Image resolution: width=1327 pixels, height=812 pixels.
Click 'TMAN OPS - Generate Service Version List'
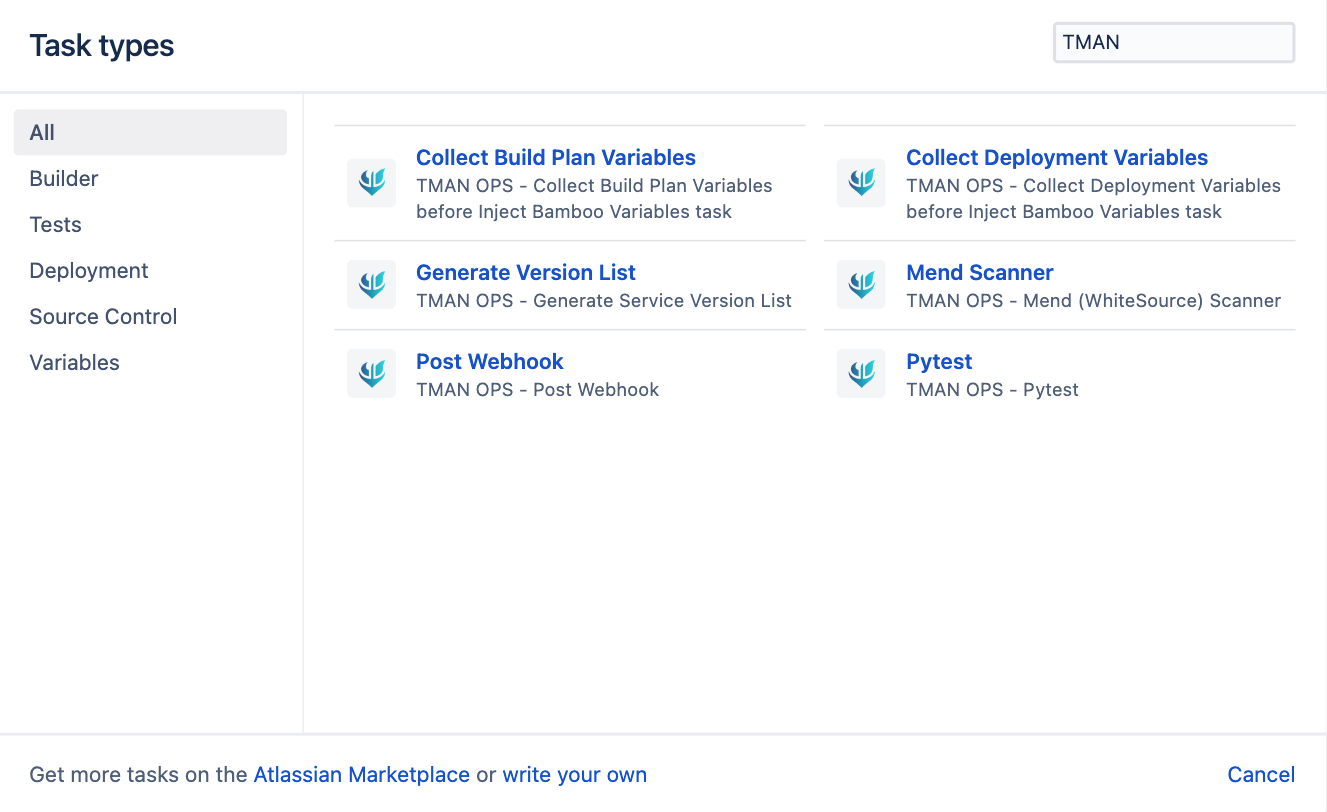604,301
